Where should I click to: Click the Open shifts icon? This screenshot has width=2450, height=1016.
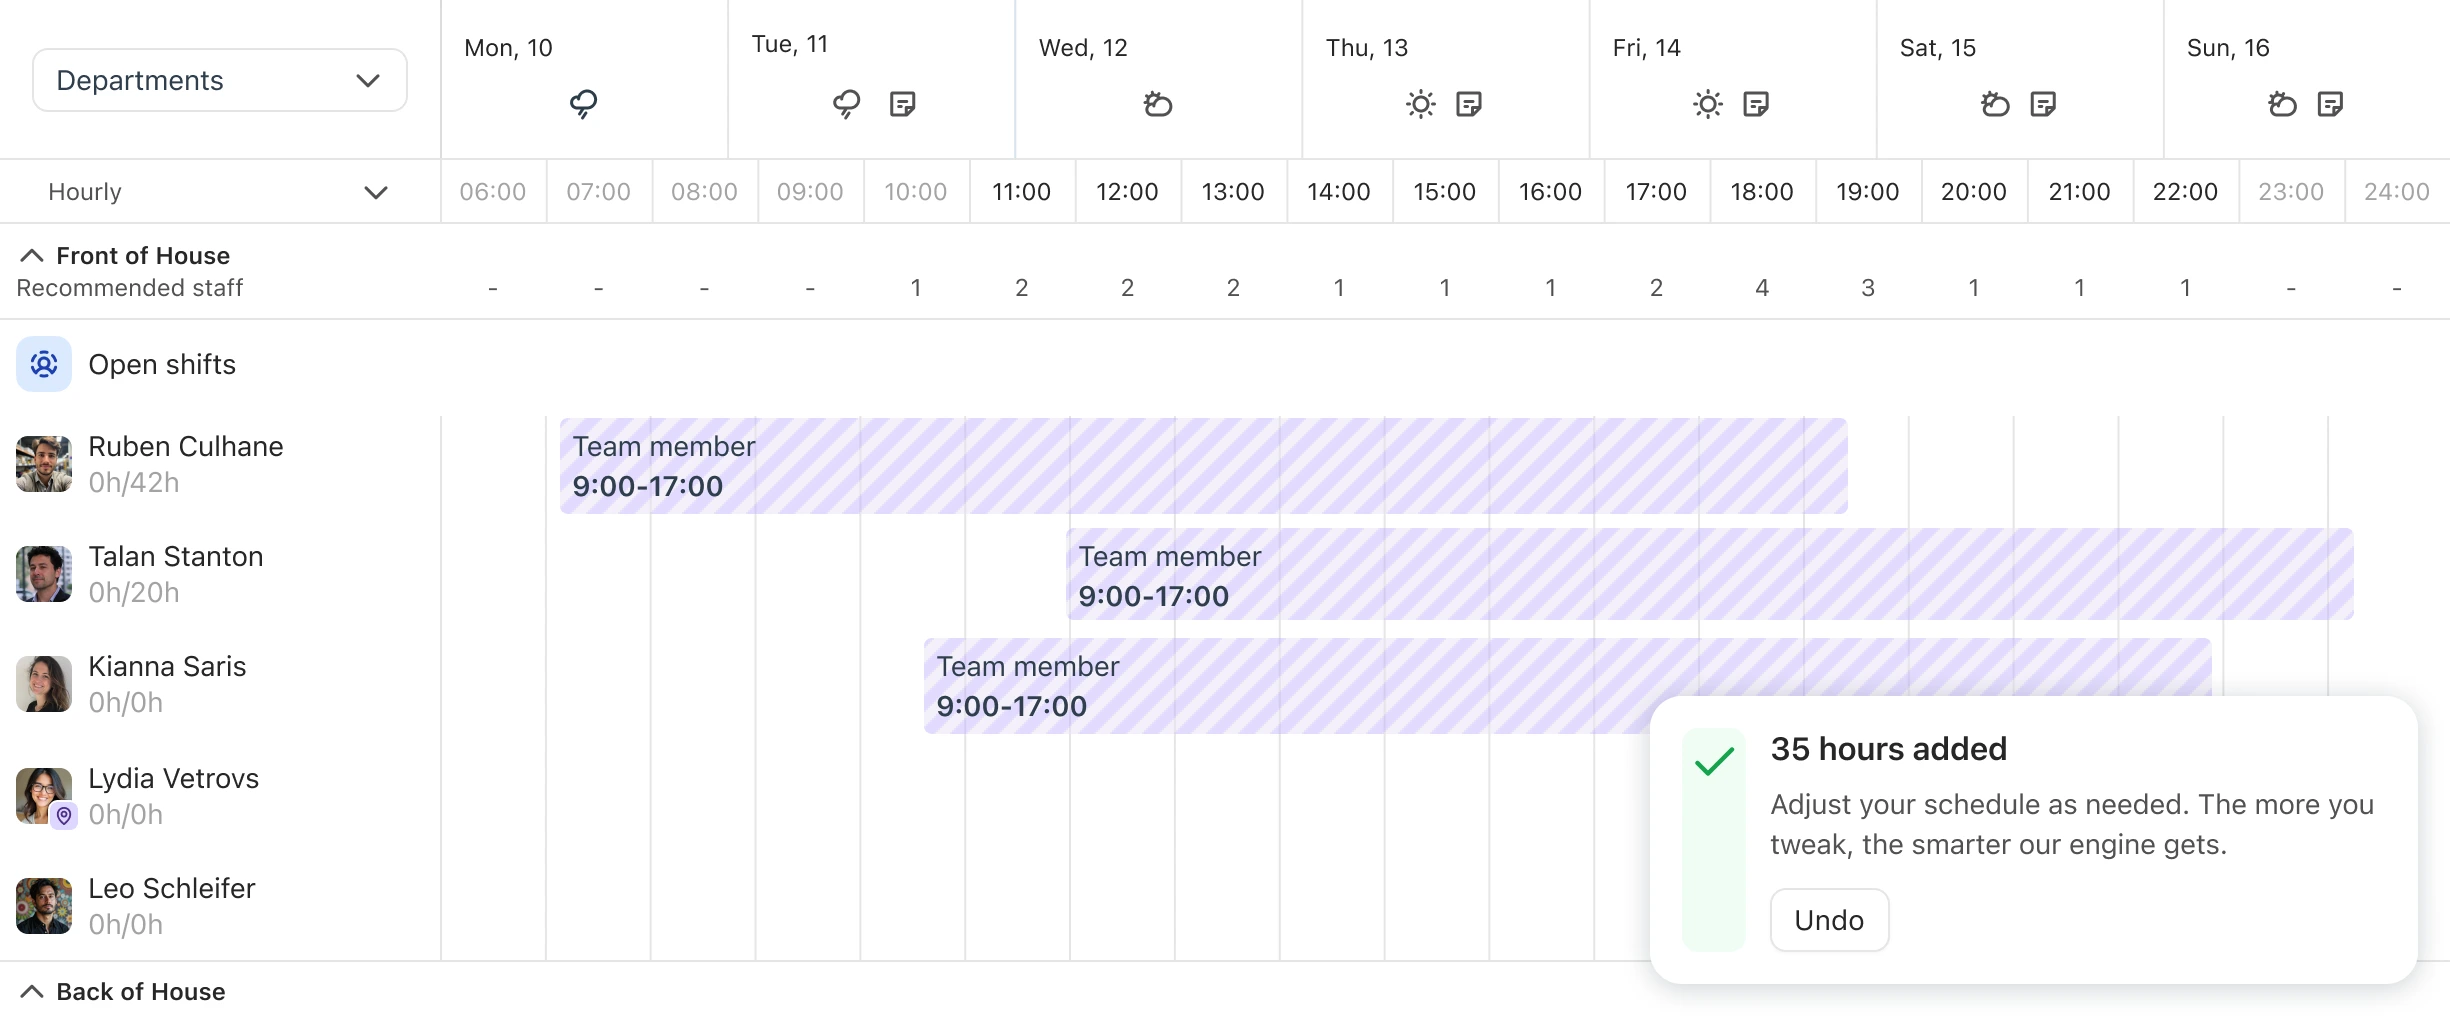pos(44,364)
